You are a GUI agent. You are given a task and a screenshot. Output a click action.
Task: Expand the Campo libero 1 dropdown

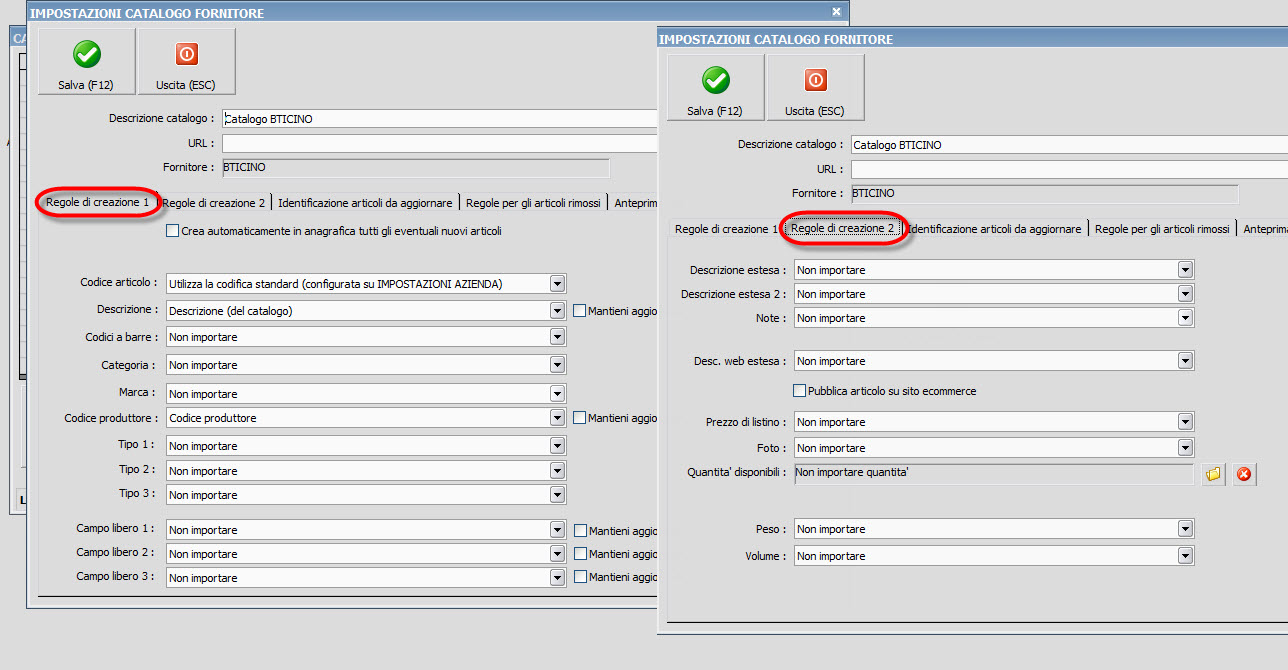point(558,530)
